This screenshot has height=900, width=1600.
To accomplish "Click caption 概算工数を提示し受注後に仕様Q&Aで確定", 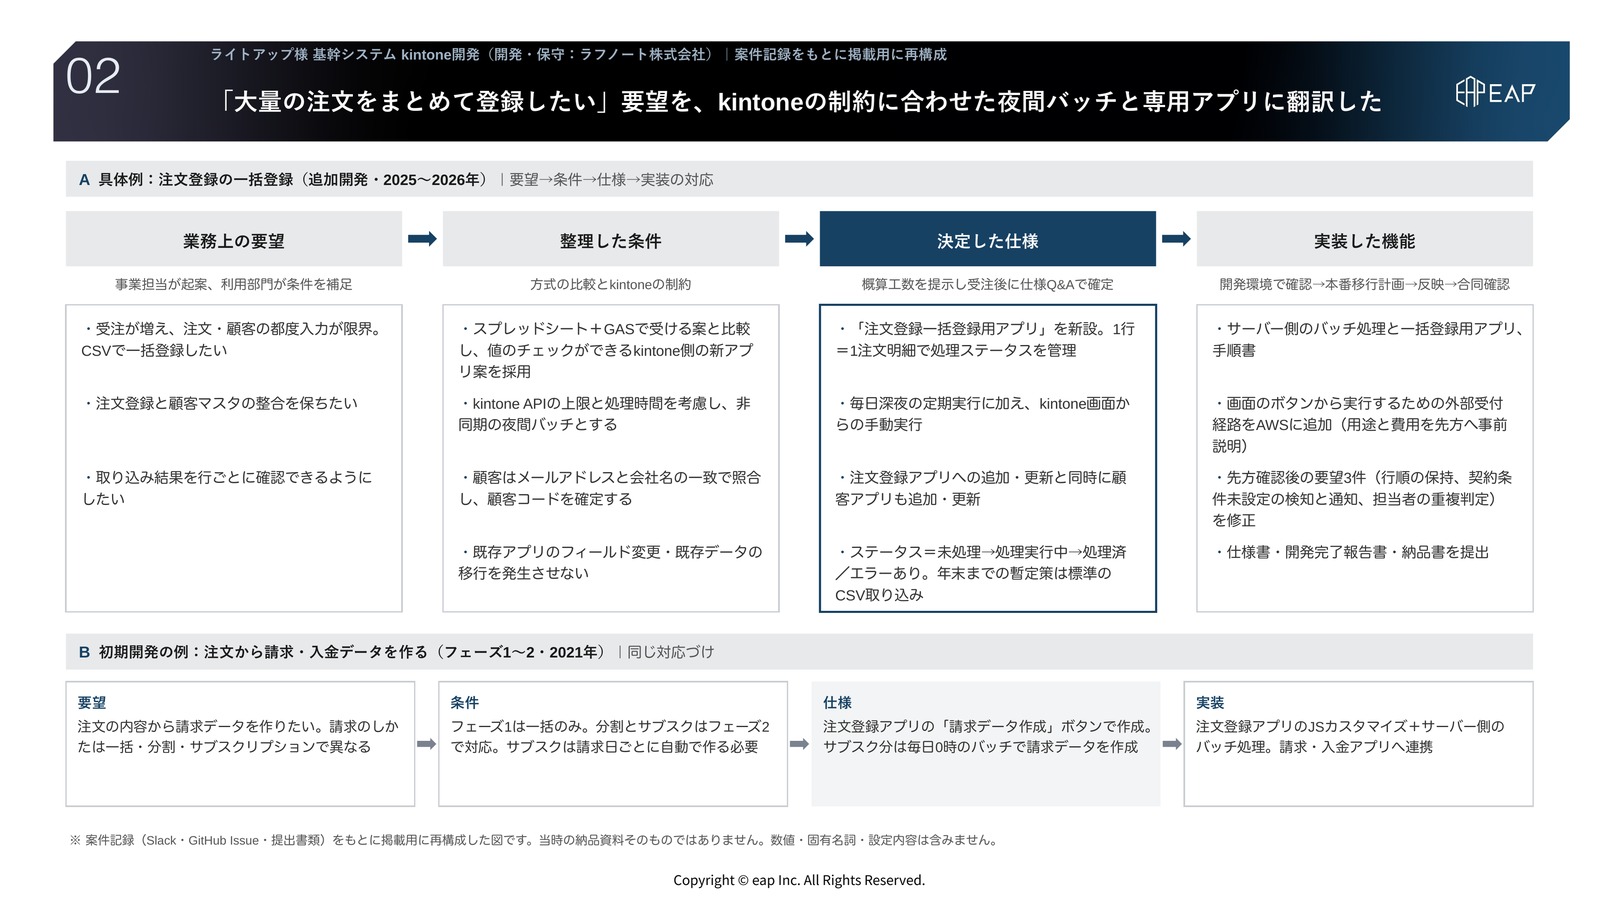I will coord(988,284).
